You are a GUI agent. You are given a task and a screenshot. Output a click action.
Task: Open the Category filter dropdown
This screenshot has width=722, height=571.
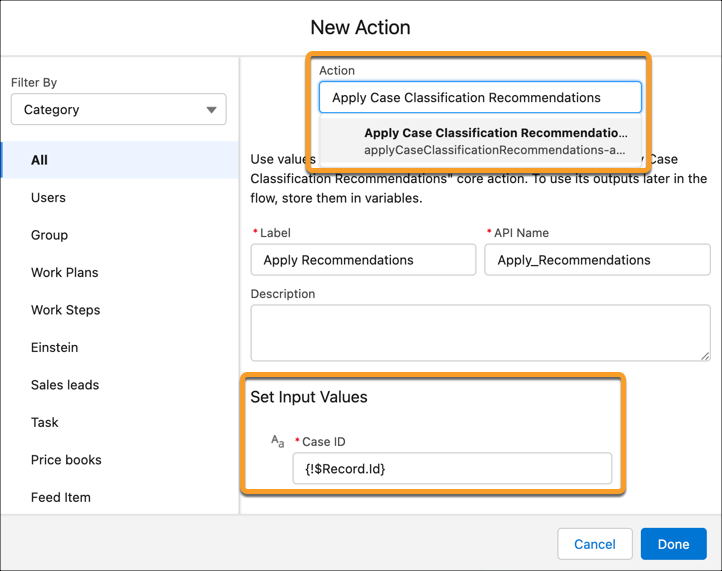click(x=118, y=110)
